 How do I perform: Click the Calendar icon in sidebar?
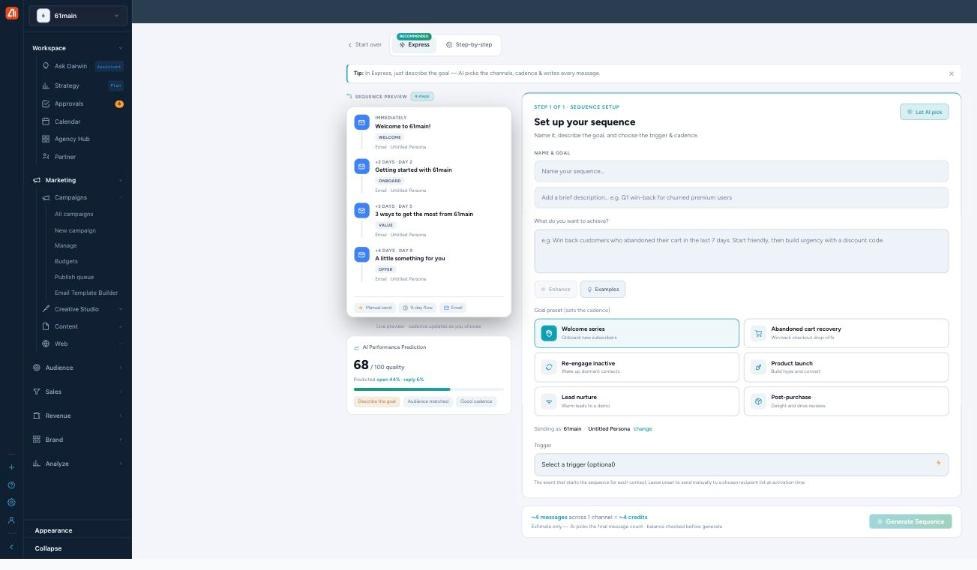pyautogui.click(x=45, y=121)
